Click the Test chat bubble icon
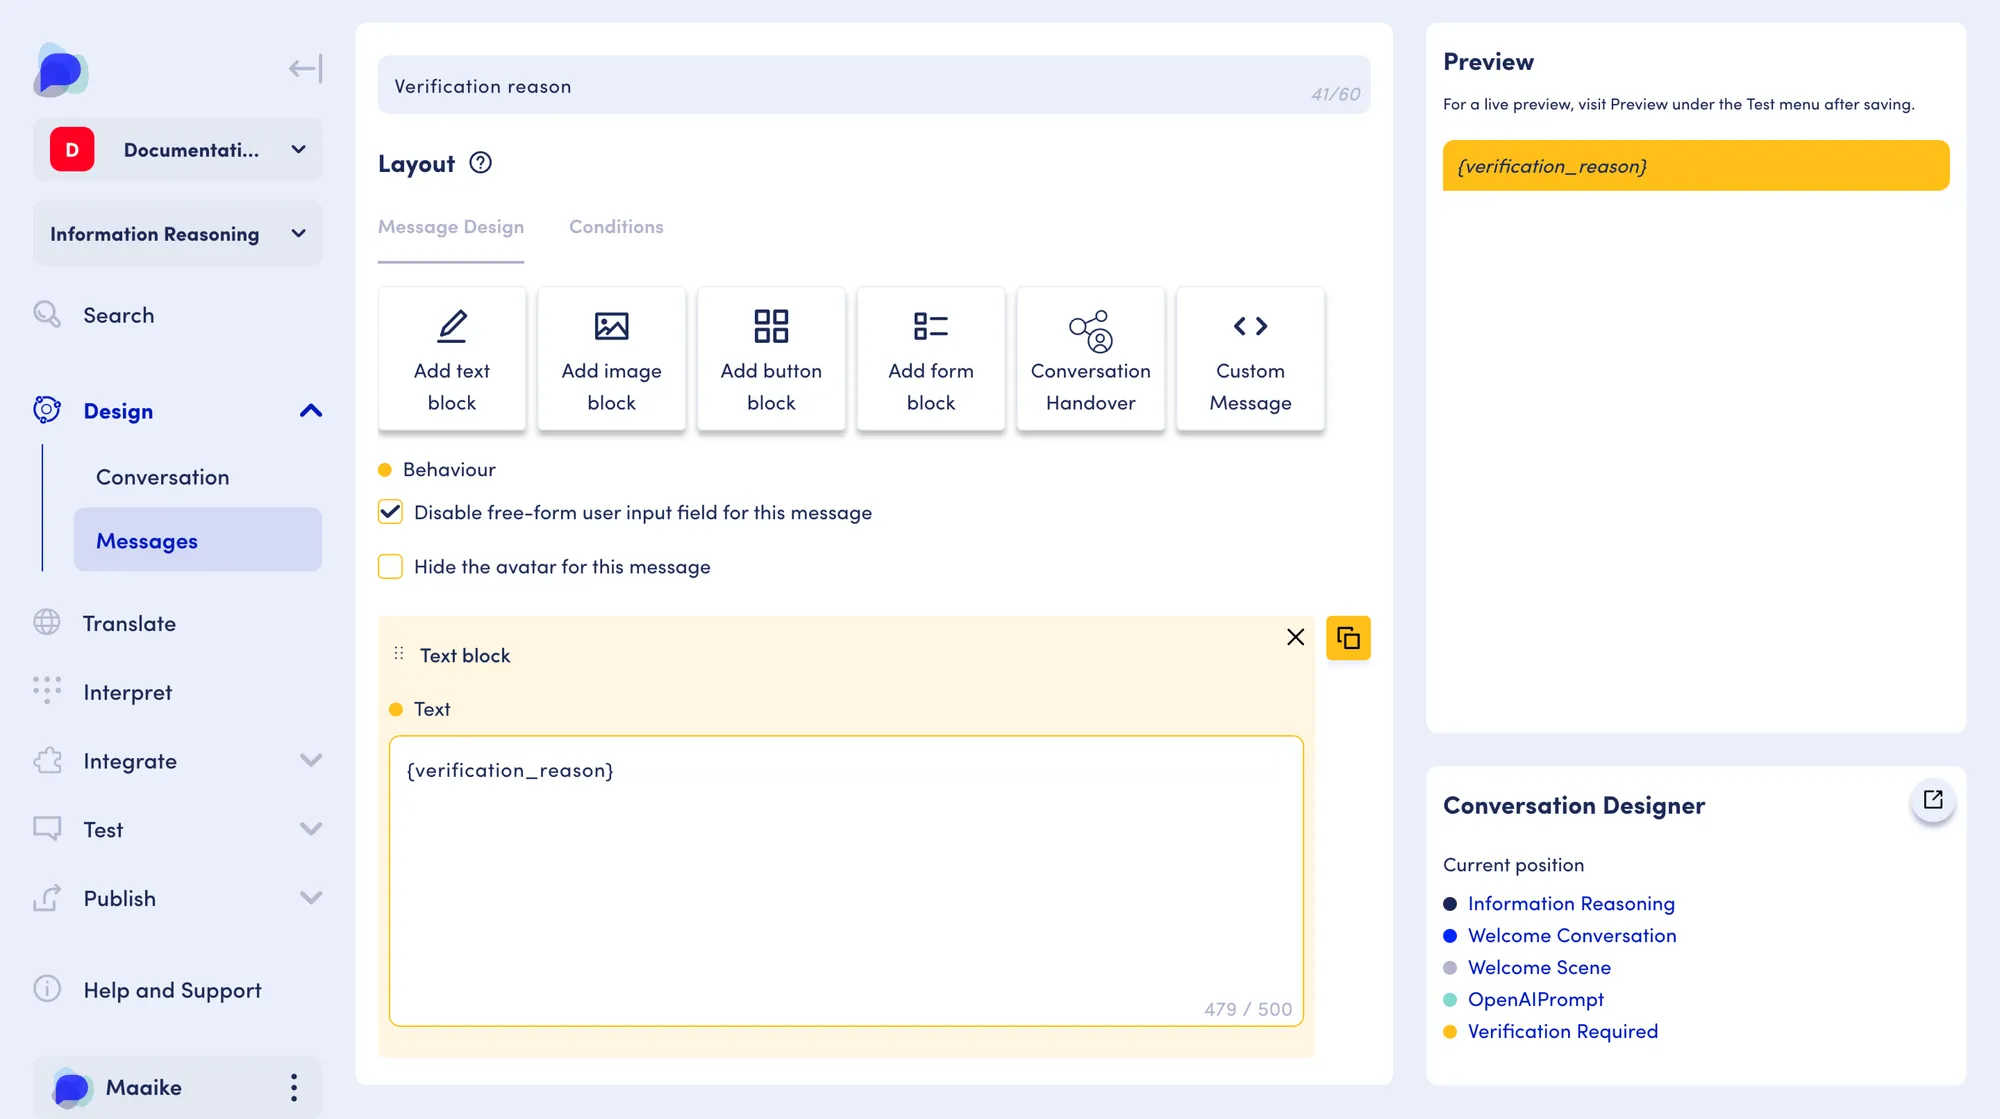The width and height of the screenshot is (2000, 1119). [47, 829]
